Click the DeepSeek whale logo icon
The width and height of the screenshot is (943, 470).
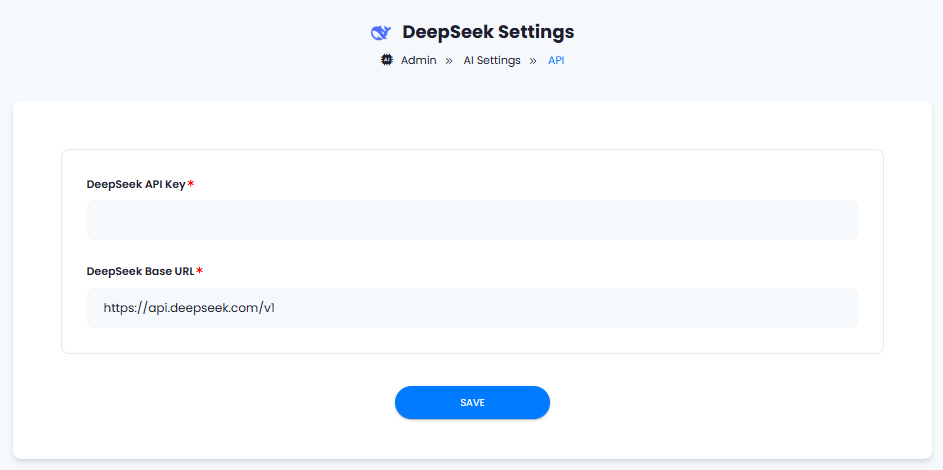(x=381, y=32)
